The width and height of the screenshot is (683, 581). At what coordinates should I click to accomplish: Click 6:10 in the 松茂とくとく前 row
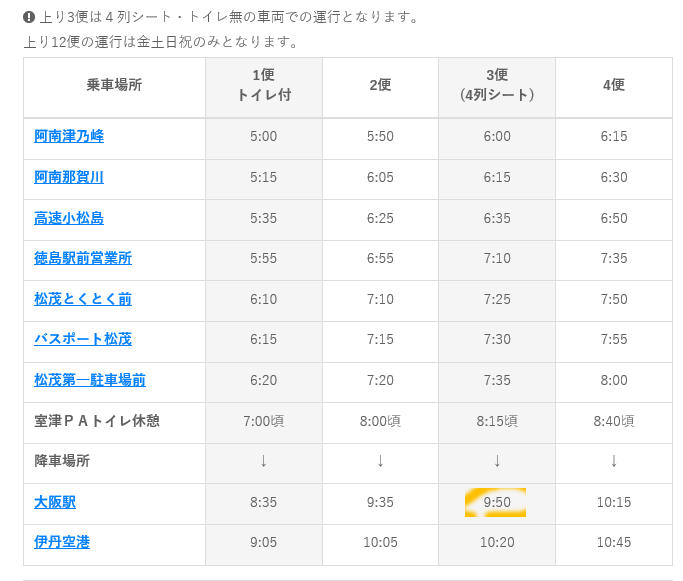click(264, 299)
